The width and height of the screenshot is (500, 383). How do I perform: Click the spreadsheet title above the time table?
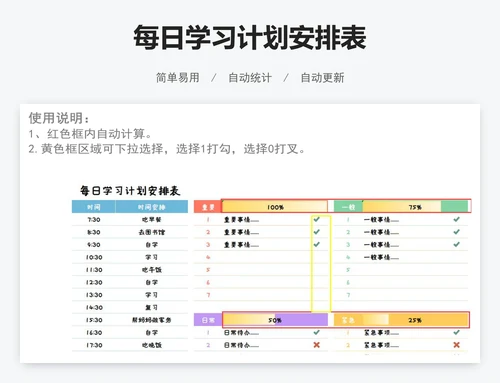pos(130,191)
